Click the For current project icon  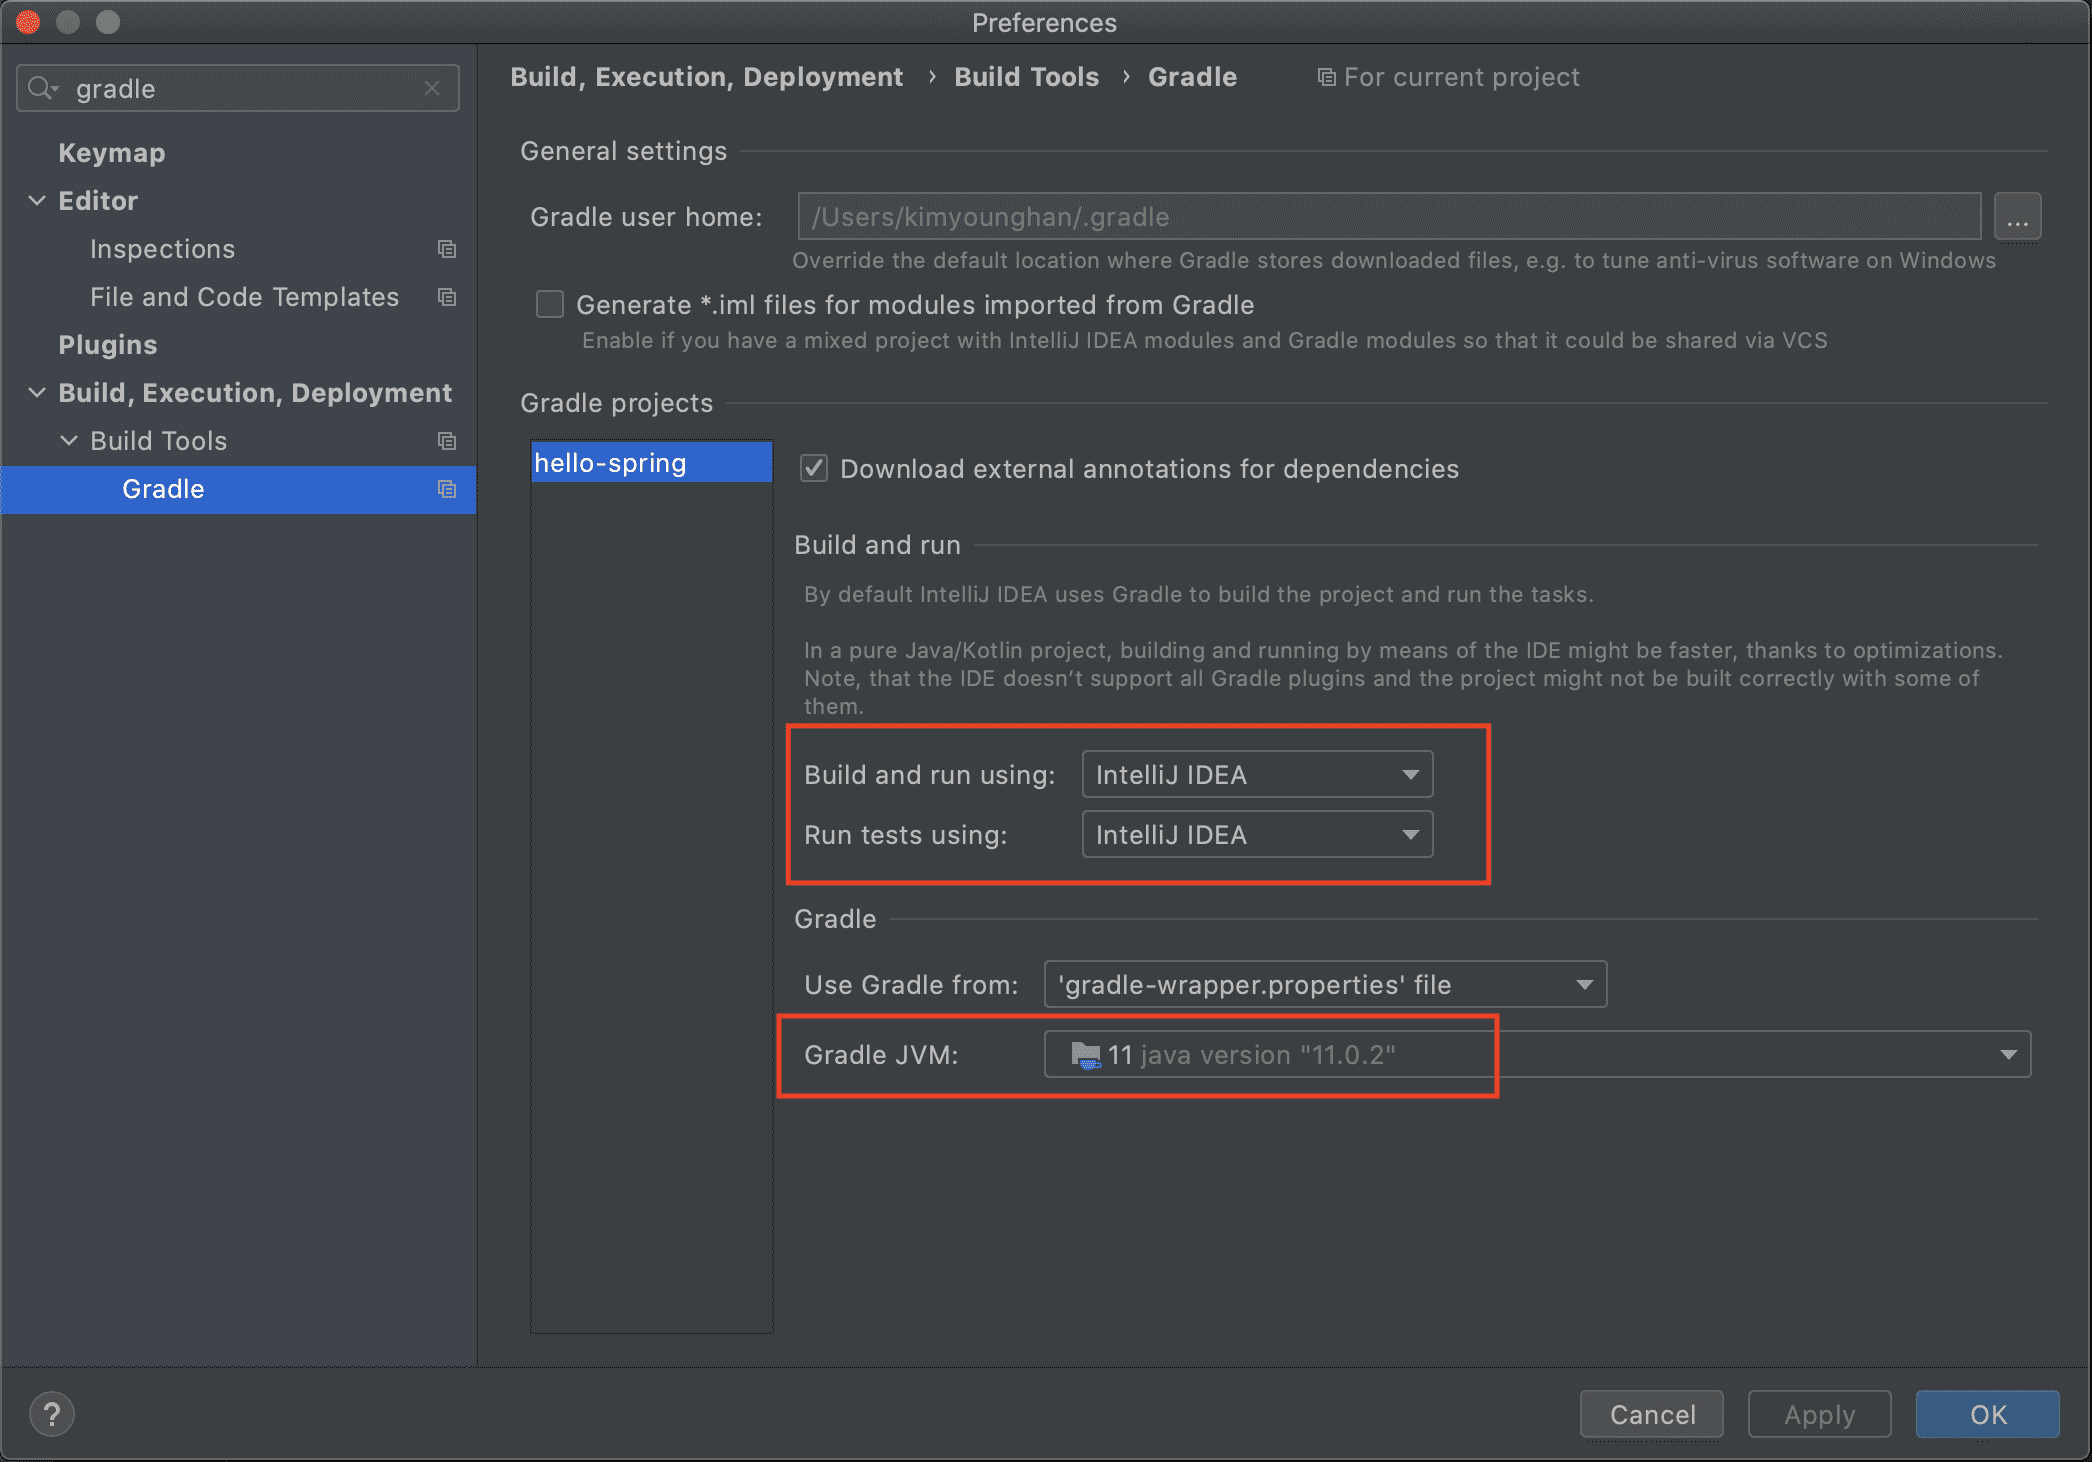click(1326, 77)
